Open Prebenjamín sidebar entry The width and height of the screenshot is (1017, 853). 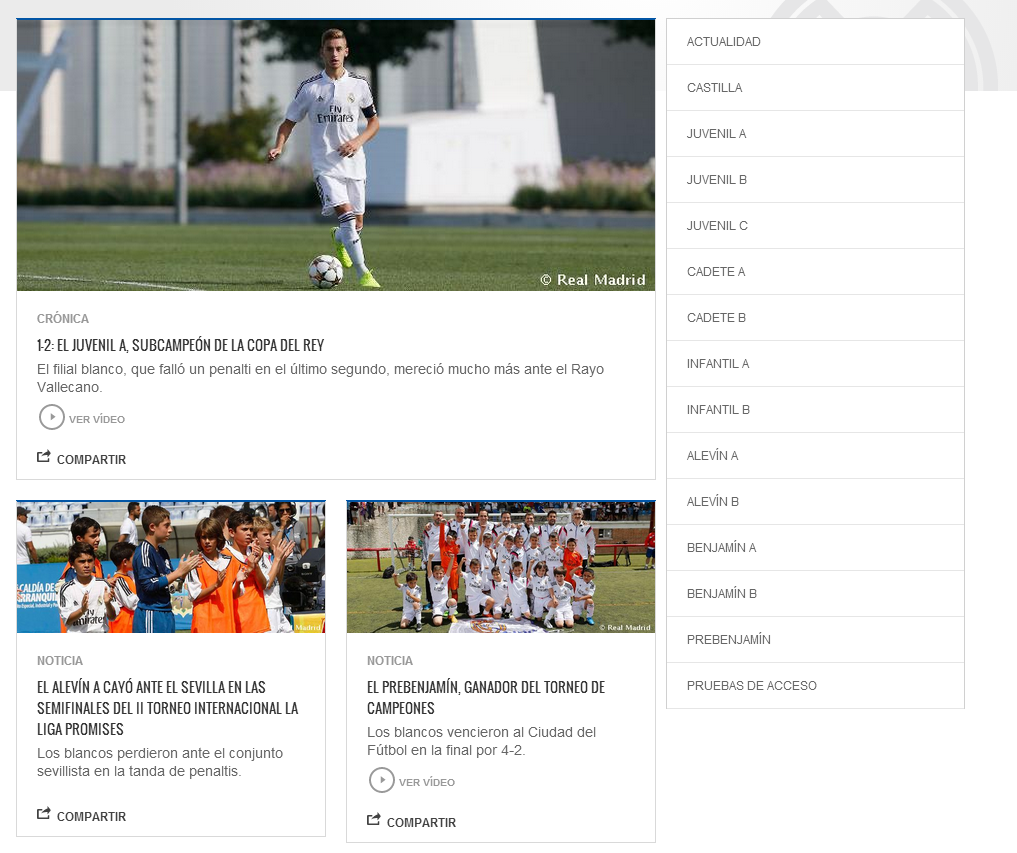[x=815, y=640]
